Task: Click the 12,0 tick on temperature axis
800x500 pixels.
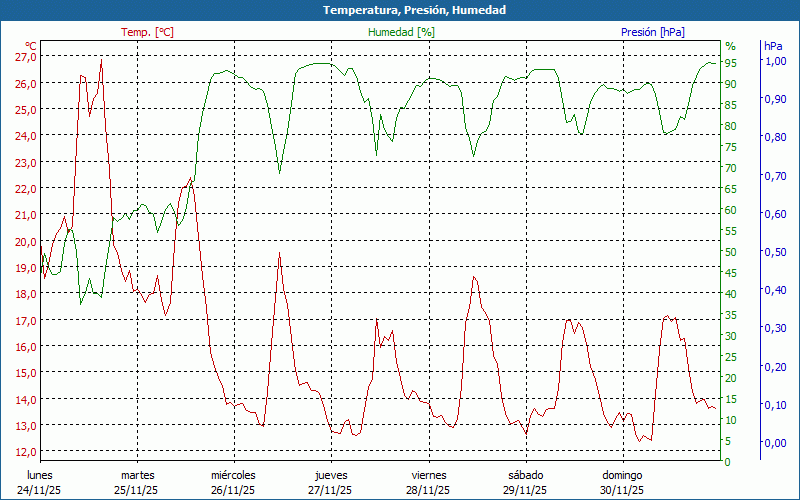Action: tap(25, 452)
